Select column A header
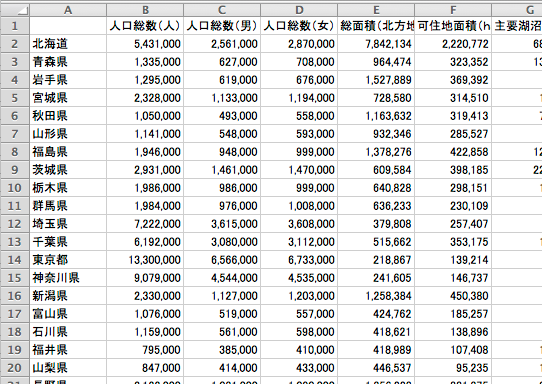542x384 pixels. pyautogui.click(x=68, y=10)
